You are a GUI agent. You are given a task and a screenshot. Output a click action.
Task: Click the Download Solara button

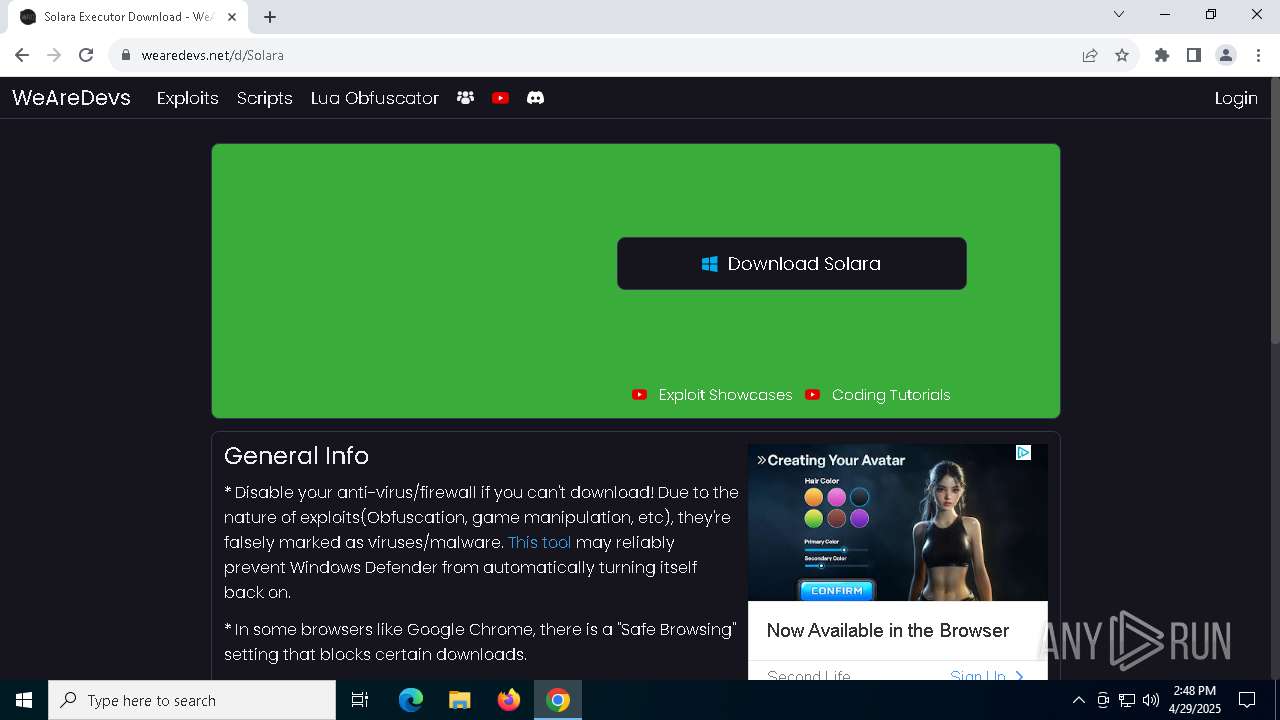pos(792,264)
